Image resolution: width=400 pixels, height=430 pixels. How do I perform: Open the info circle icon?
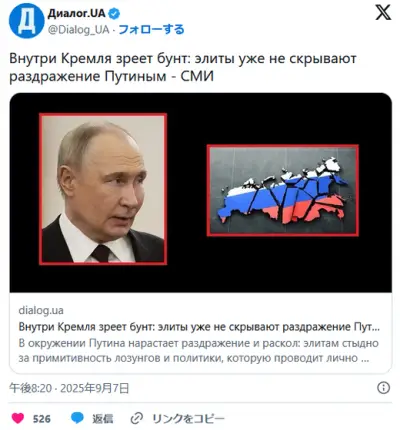pos(383,388)
